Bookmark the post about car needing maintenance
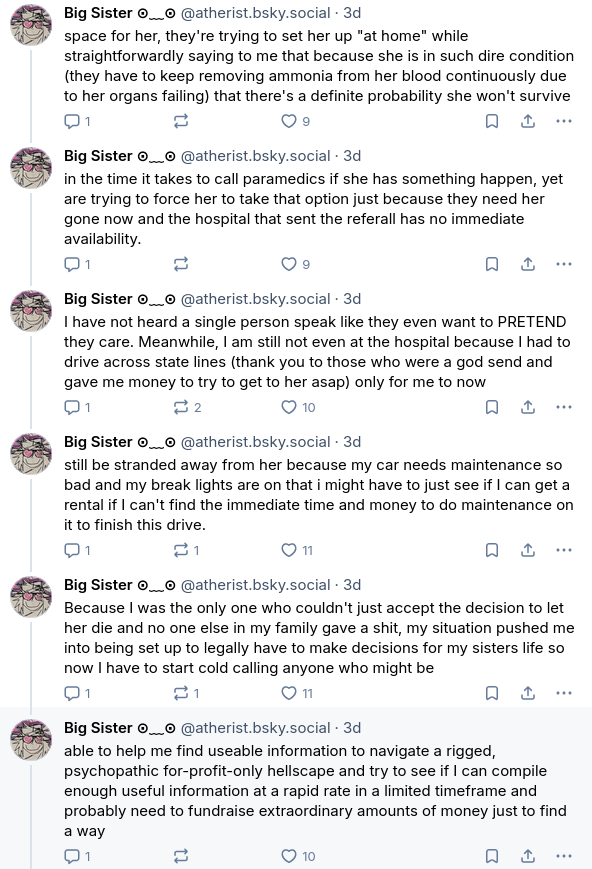 click(492, 550)
